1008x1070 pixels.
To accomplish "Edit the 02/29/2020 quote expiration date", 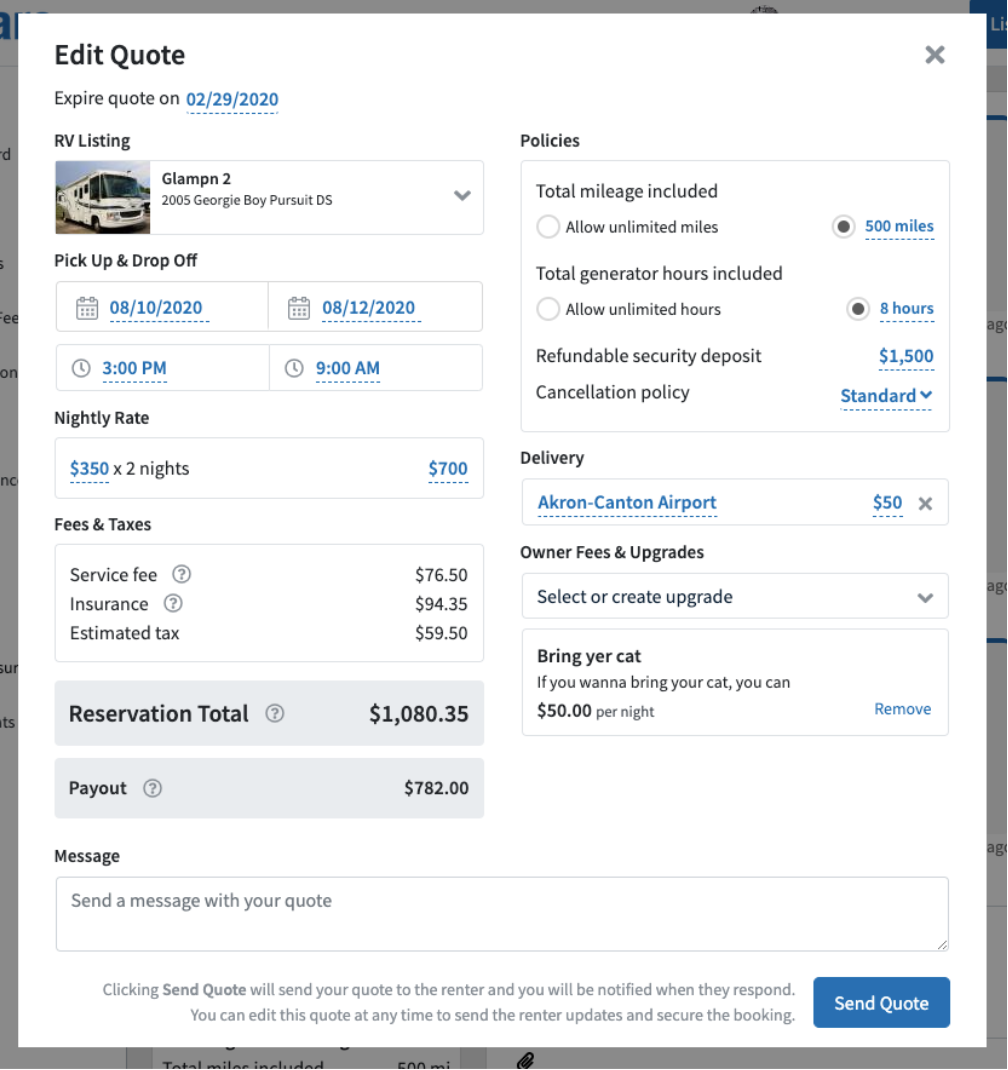I will tap(232, 100).
